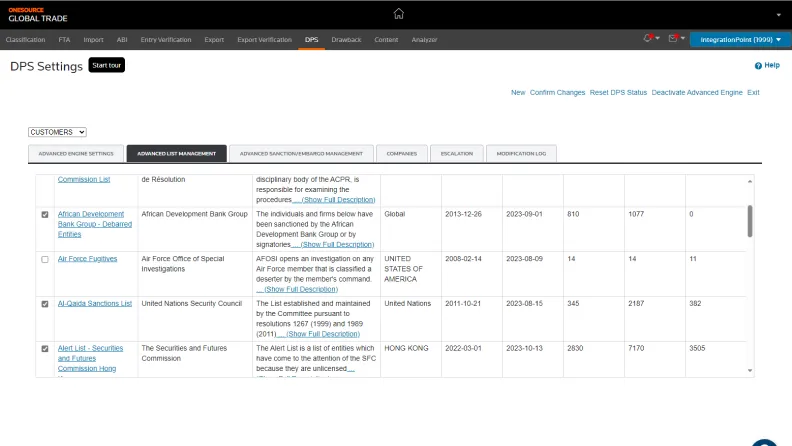
Task: Click the Confirm Changes link
Action: (x=557, y=92)
